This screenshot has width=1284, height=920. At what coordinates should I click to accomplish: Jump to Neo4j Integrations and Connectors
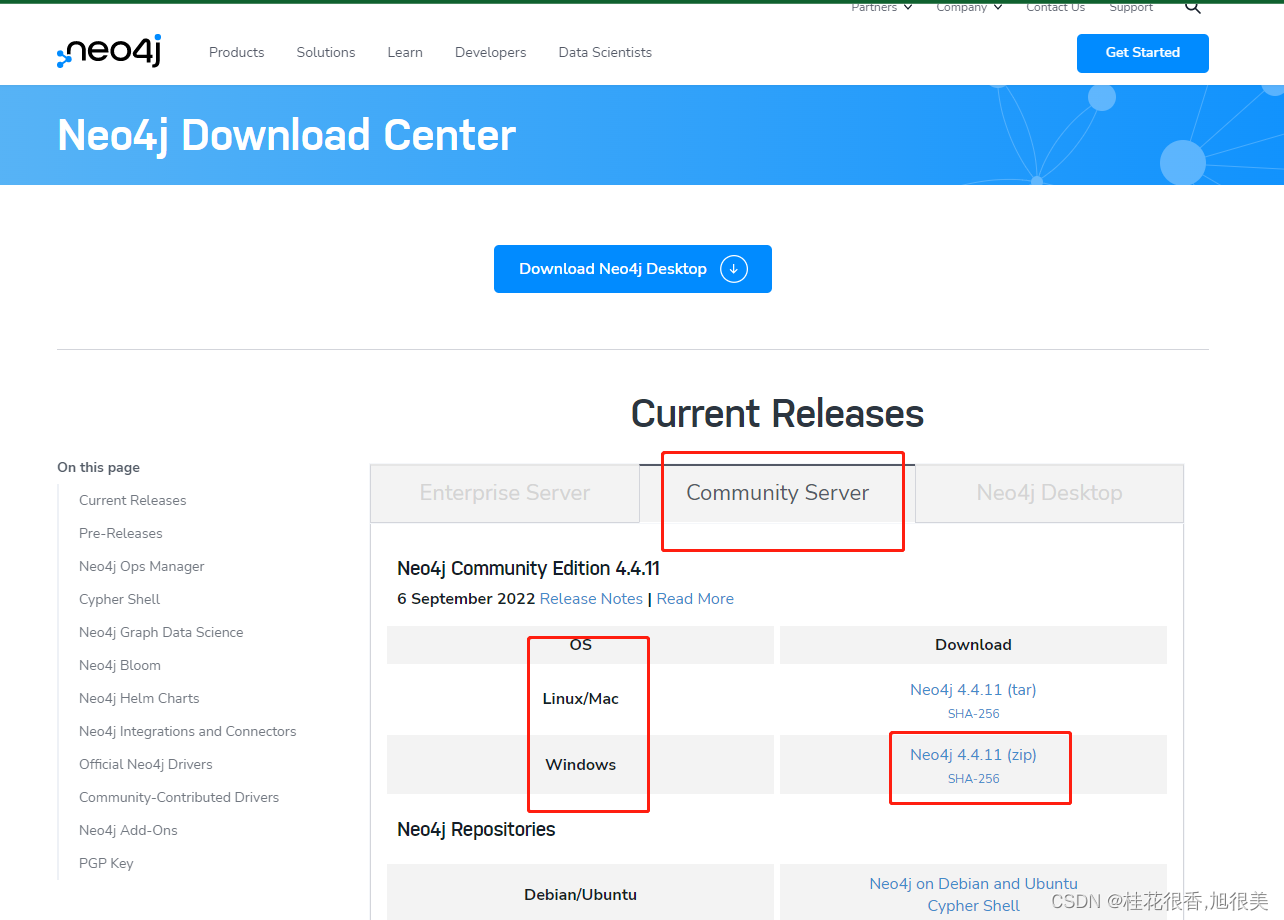(188, 731)
